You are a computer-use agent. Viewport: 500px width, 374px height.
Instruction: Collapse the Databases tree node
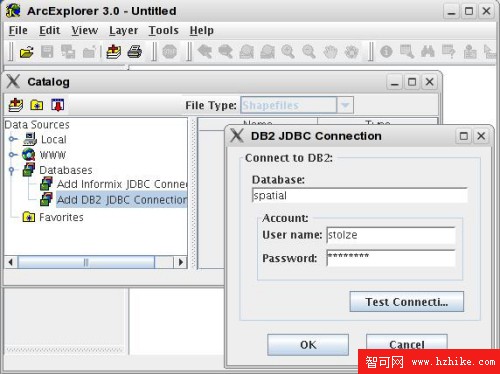pos(12,170)
